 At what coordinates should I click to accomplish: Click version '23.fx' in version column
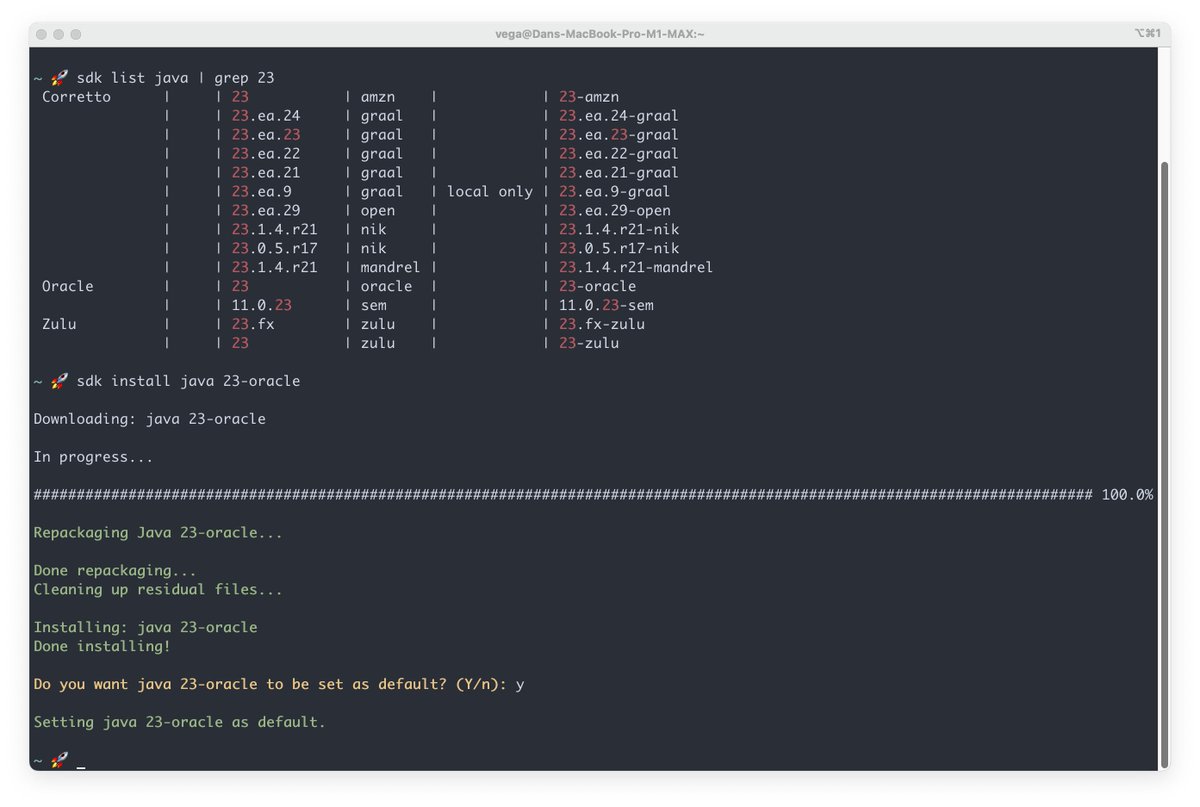coord(253,324)
